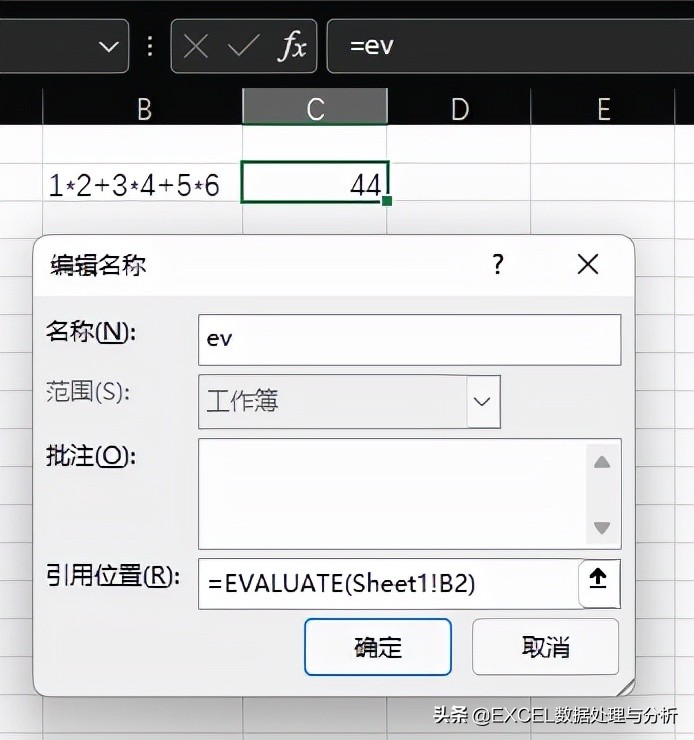Viewport: 694px width, 740px height.
Task: Click the 名称 field containing ev
Action: click(x=410, y=340)
